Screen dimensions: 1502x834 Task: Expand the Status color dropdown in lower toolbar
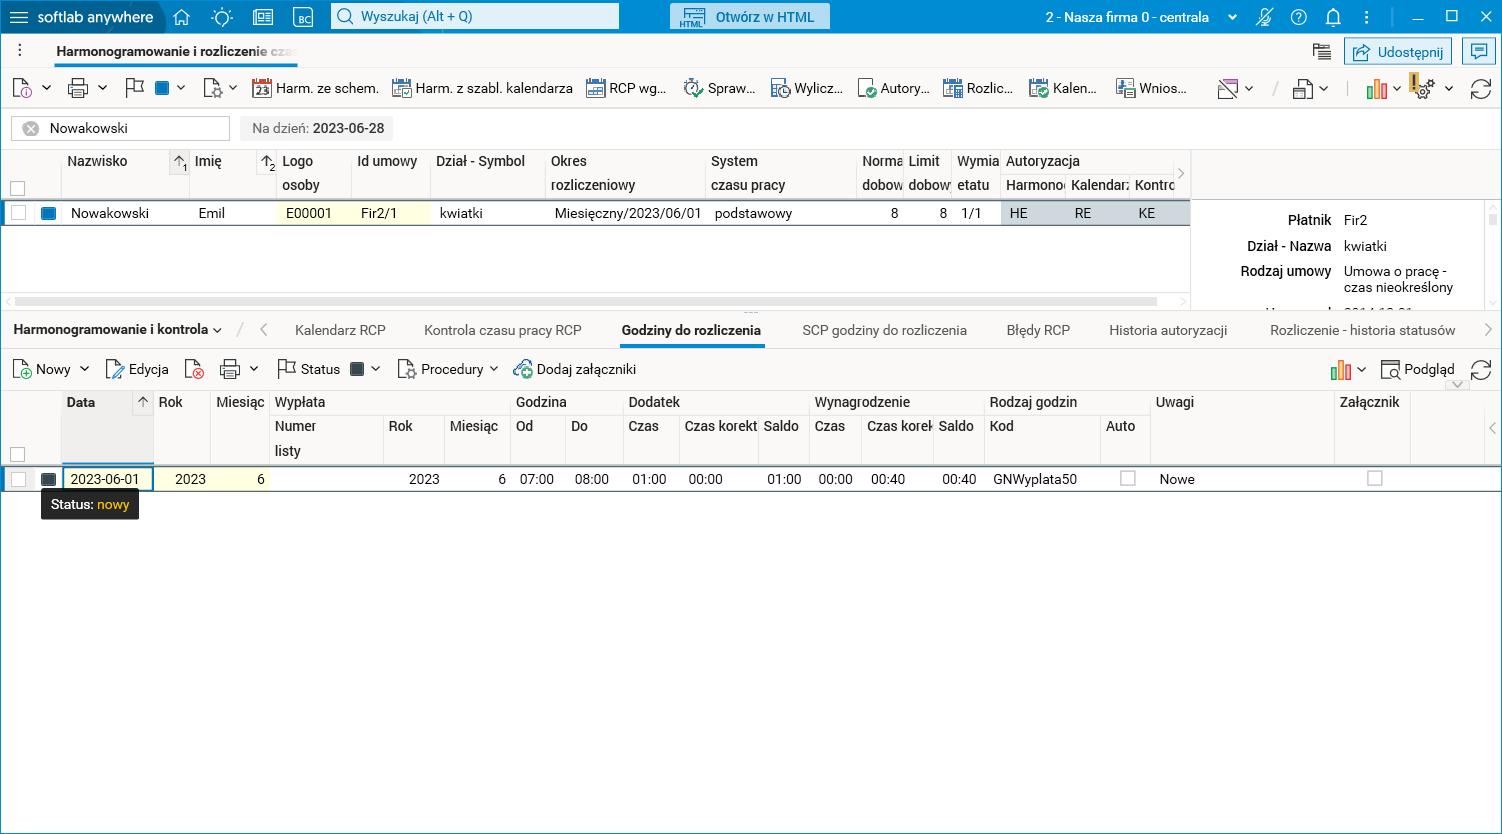coord(376,369)
